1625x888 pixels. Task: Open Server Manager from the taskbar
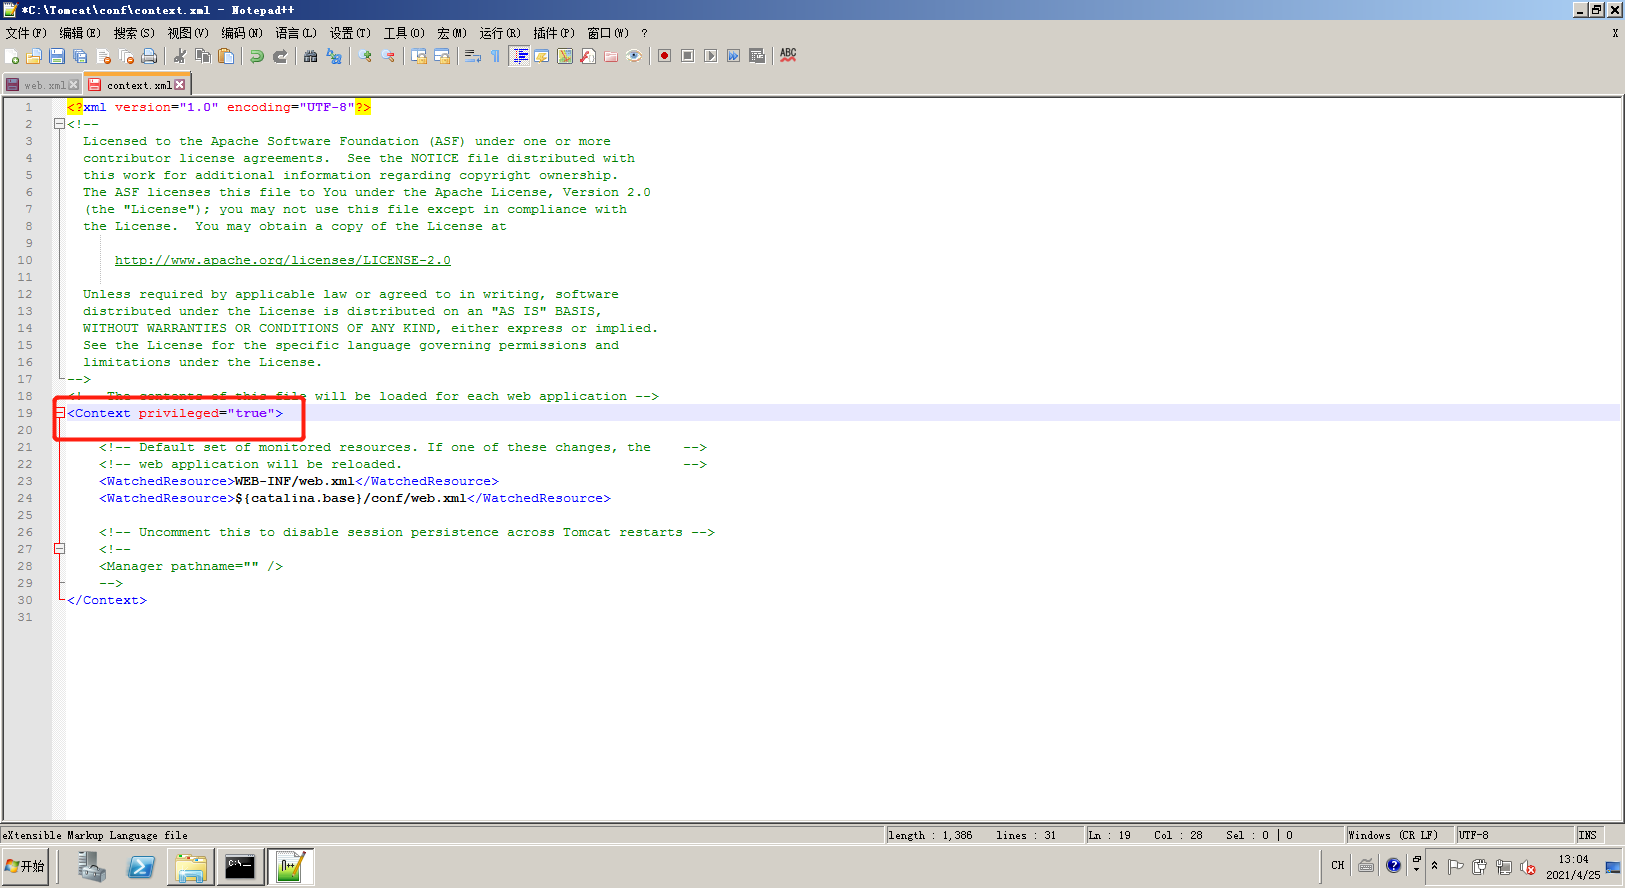pyautogui.click(x=91, y=867)
